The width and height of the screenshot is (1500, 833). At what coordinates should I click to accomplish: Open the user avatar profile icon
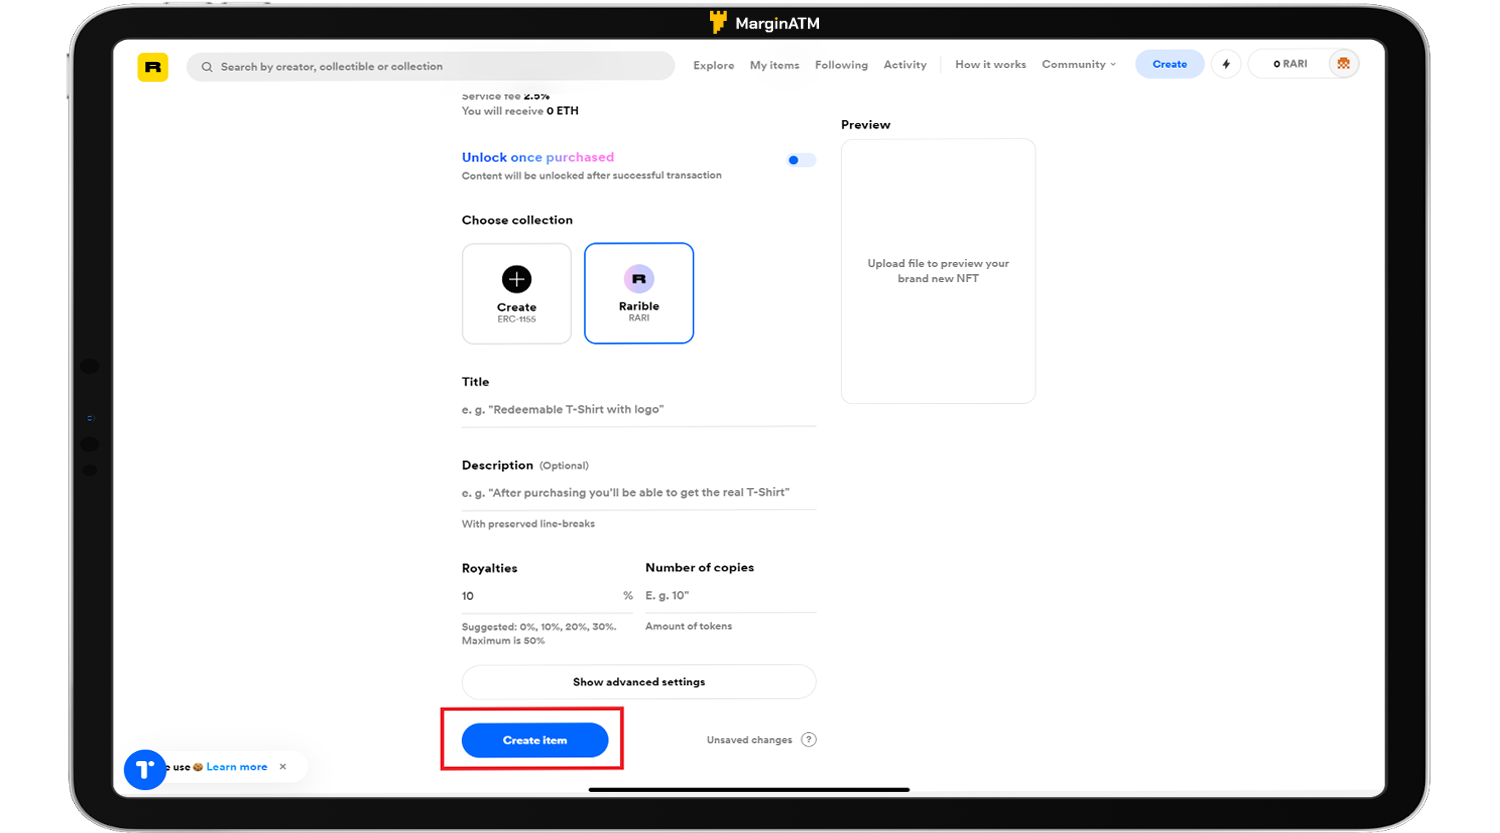[x=1343, y=64]
